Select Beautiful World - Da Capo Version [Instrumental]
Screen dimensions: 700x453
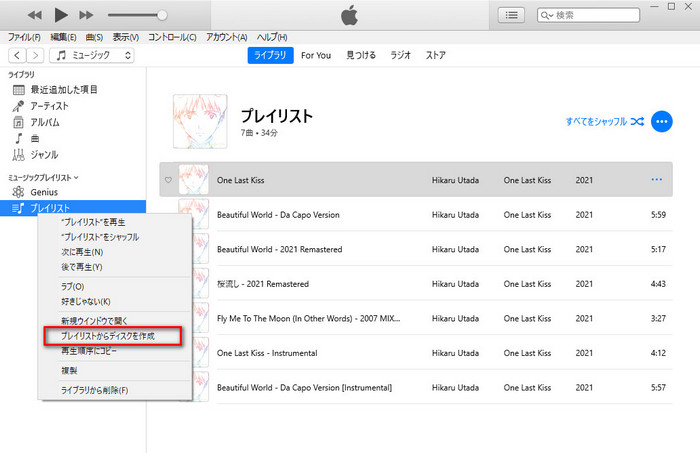pos(304,388)
